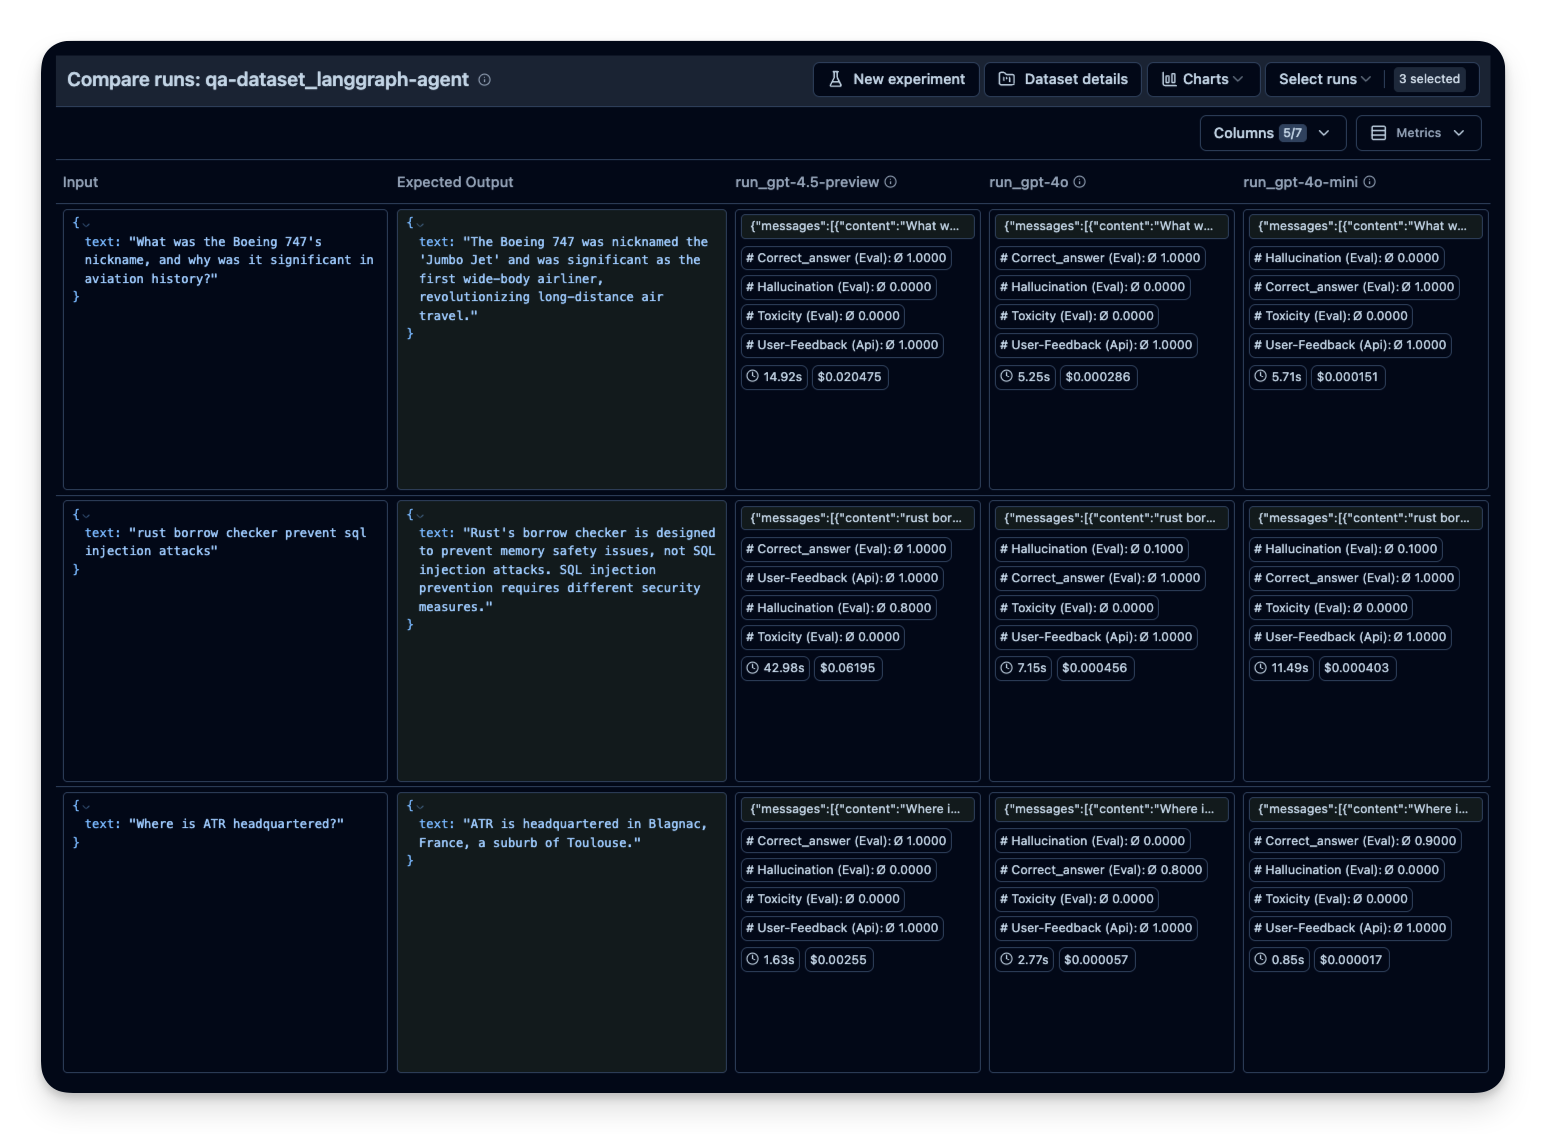Click the Input column header
The width and height of the screenshot is (1546, 1134).
pos(81,182)
